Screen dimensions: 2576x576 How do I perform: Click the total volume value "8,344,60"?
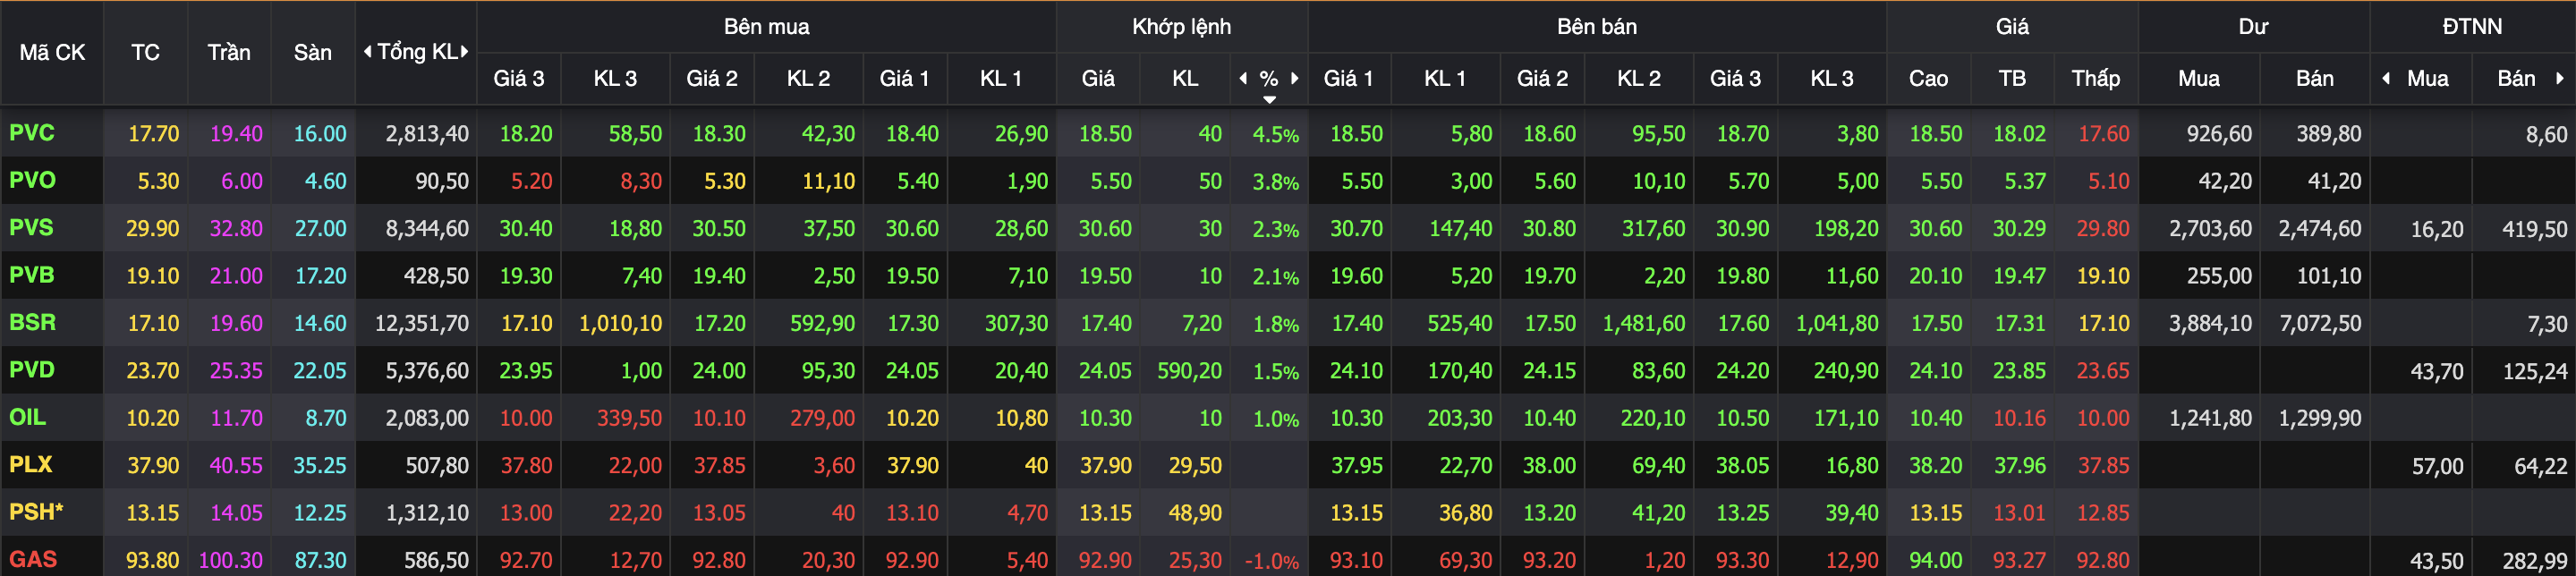(427, 229)
